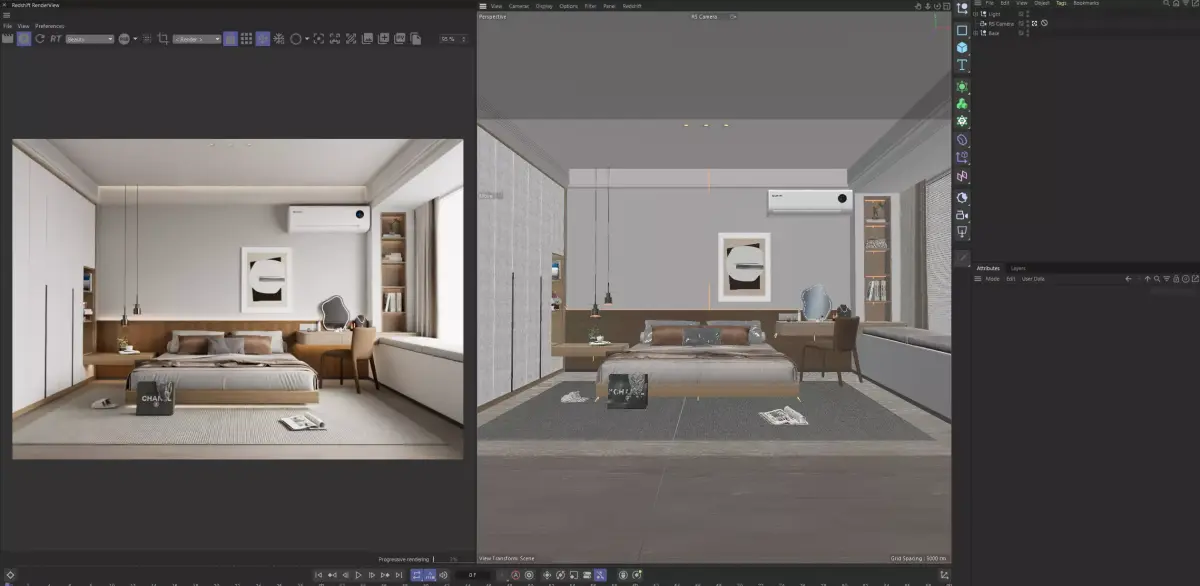Switch to the Attributes tab
The height and width of the screenshot is (586, 1200).
click(x=988, y=268)
